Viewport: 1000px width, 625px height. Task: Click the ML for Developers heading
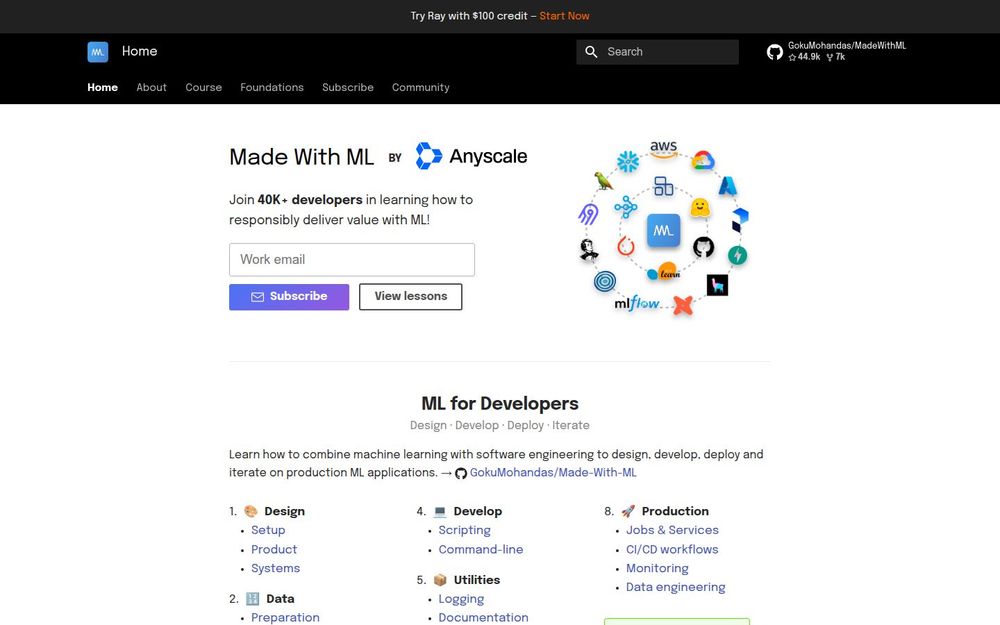(500, 403)
